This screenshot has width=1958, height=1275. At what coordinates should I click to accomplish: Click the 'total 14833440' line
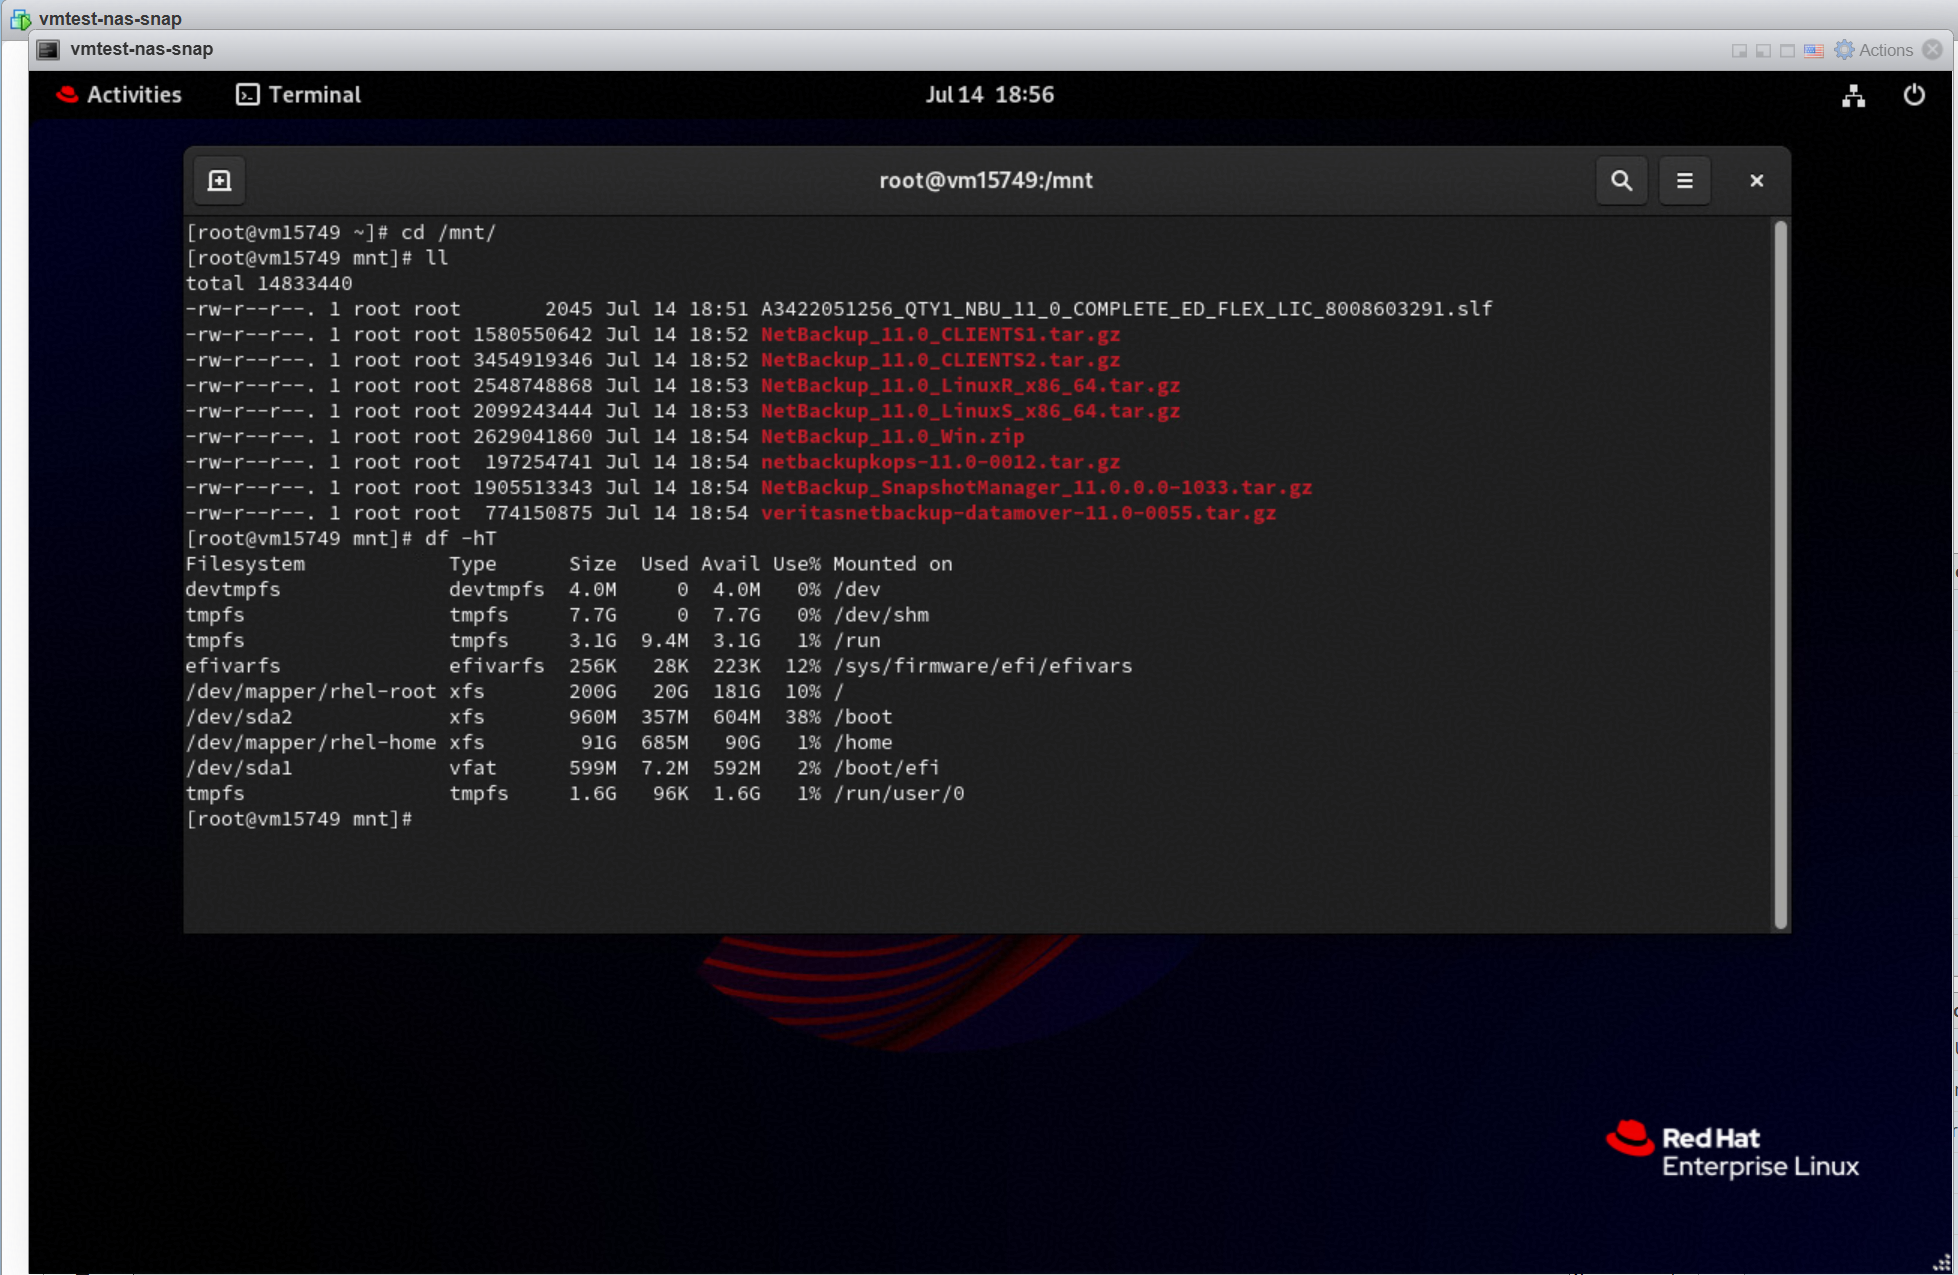pyautogui.click(x=269, y=283)
